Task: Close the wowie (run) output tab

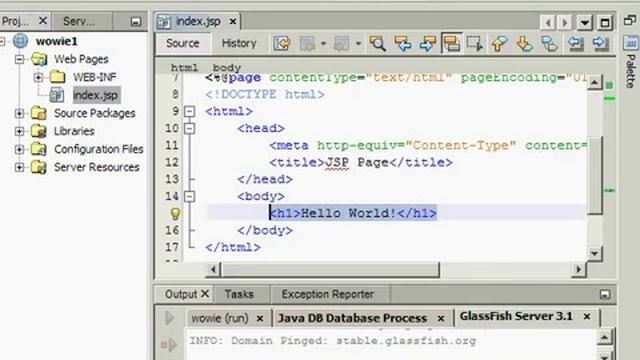Action: point(260,318)
